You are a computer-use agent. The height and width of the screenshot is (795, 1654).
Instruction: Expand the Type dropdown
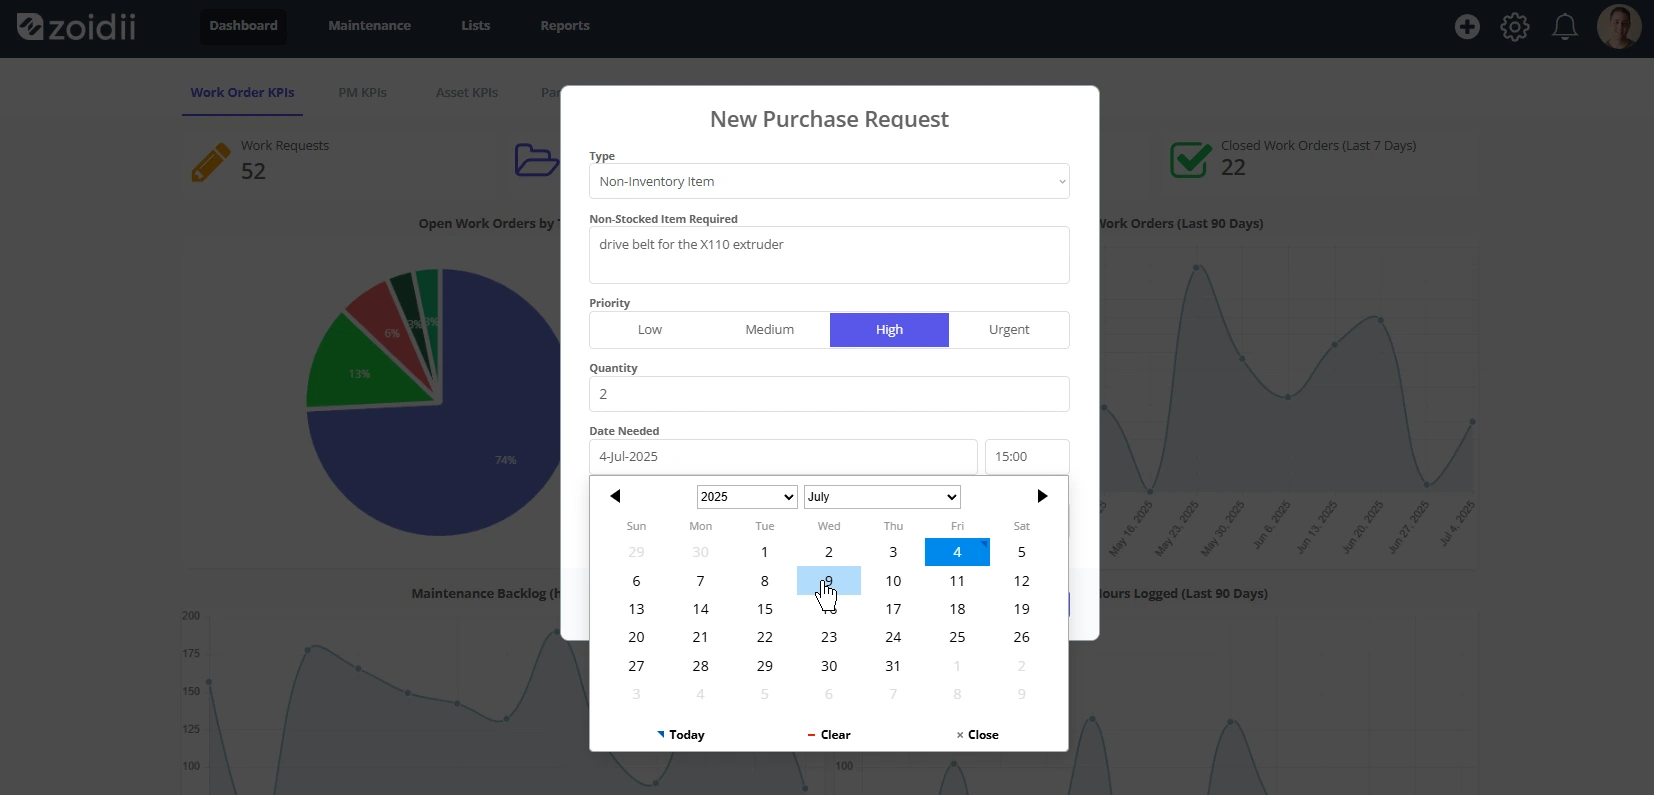pos(829,181)
